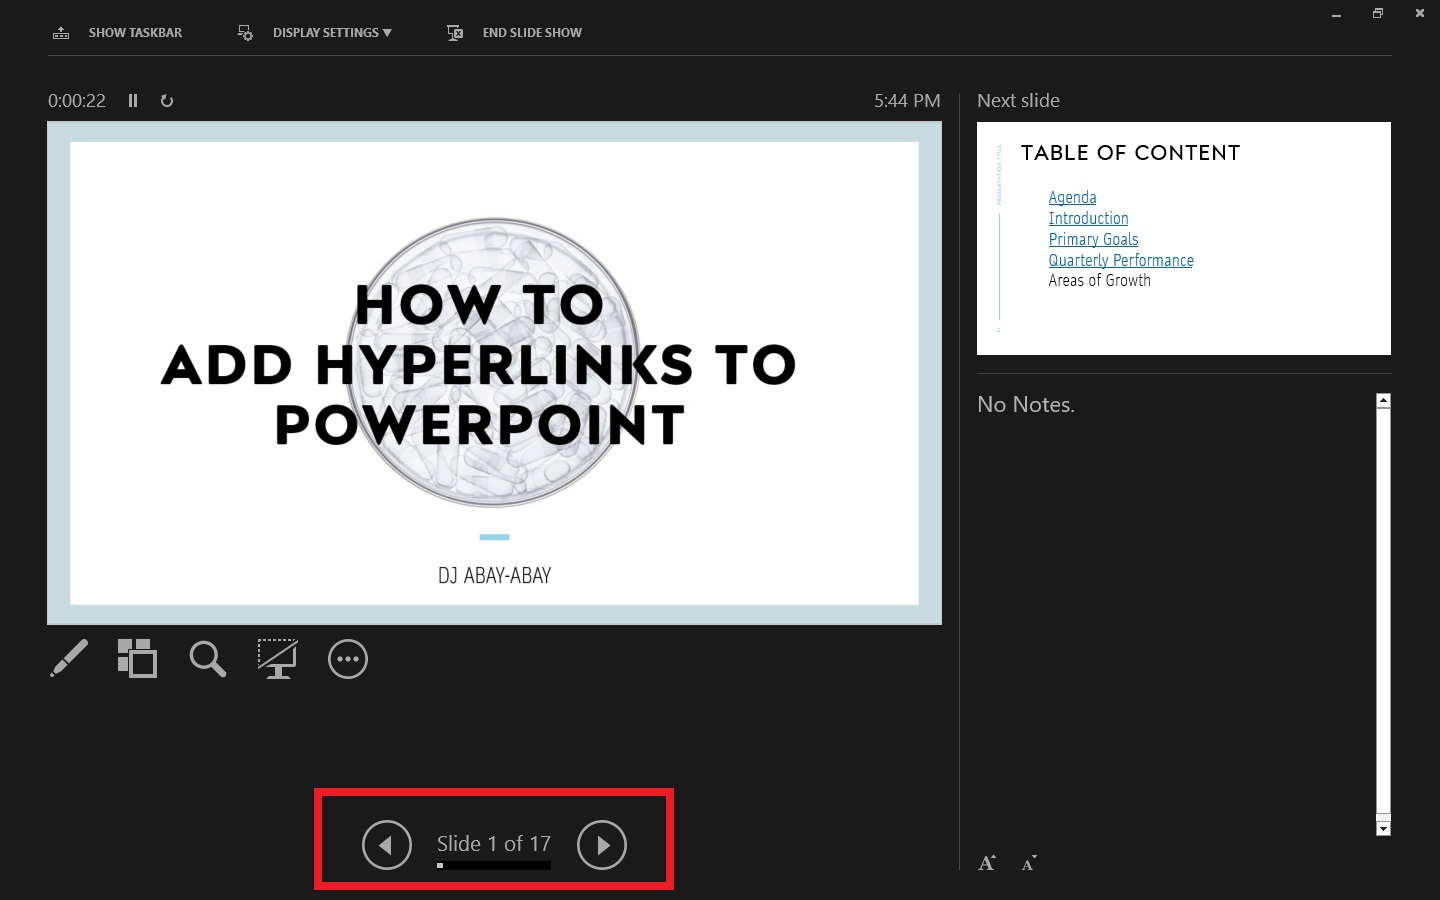The width and height of the screenshot is (1440, 900).
Task: Open more slide show options
Action: (x=347, y=659)
